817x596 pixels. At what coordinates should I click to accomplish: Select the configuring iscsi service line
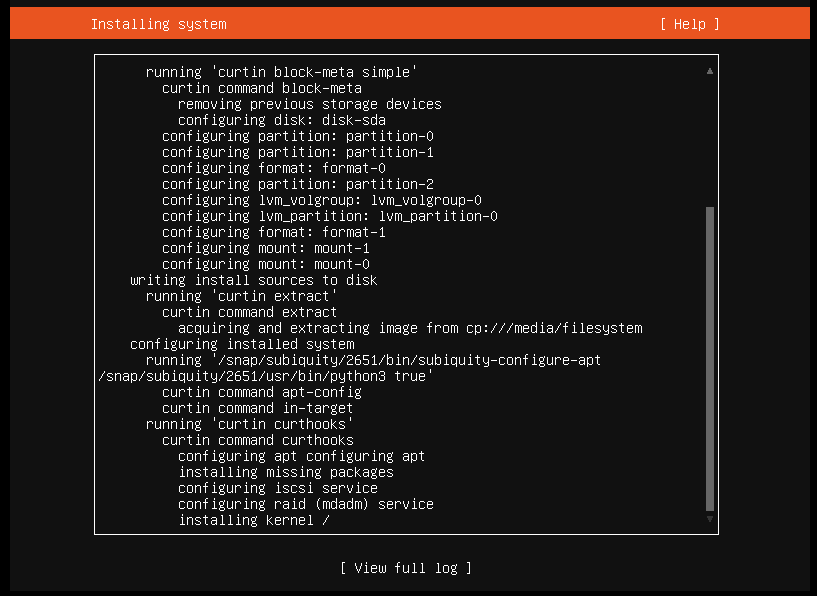pos(277,488)
